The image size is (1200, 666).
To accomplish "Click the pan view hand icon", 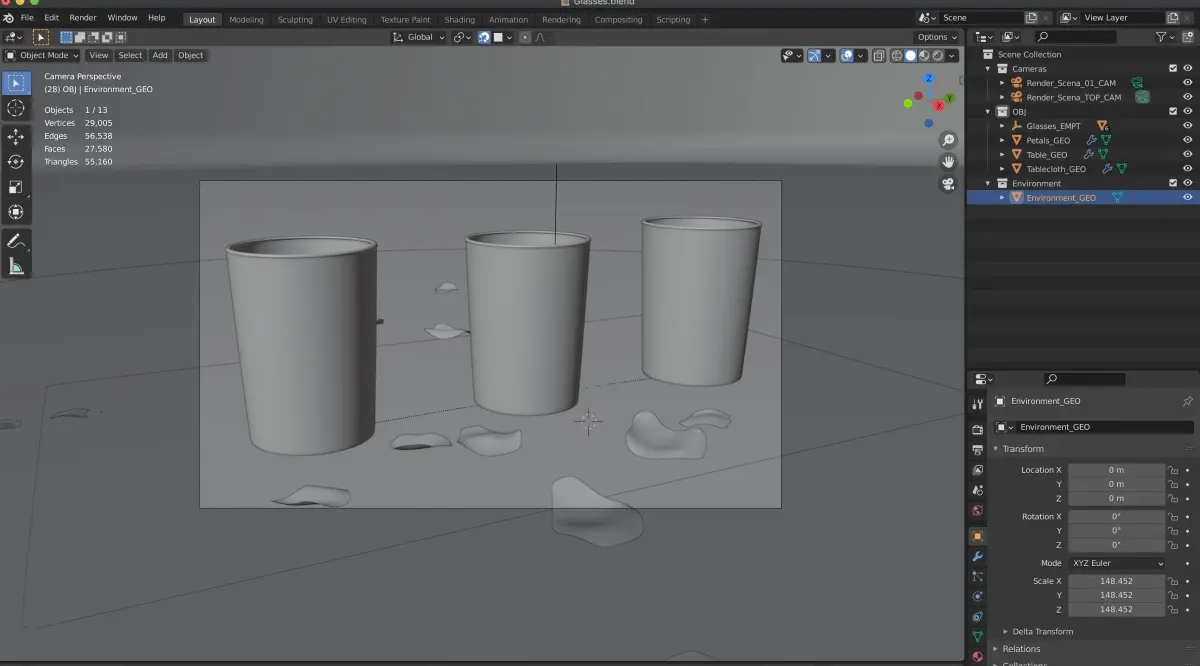I will [948, 162].
